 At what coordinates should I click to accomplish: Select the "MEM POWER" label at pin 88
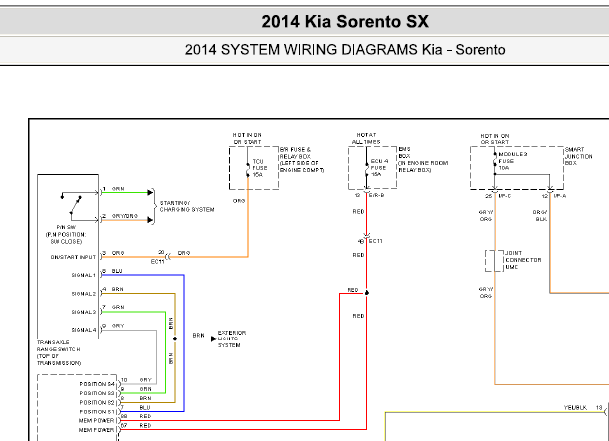96,421
